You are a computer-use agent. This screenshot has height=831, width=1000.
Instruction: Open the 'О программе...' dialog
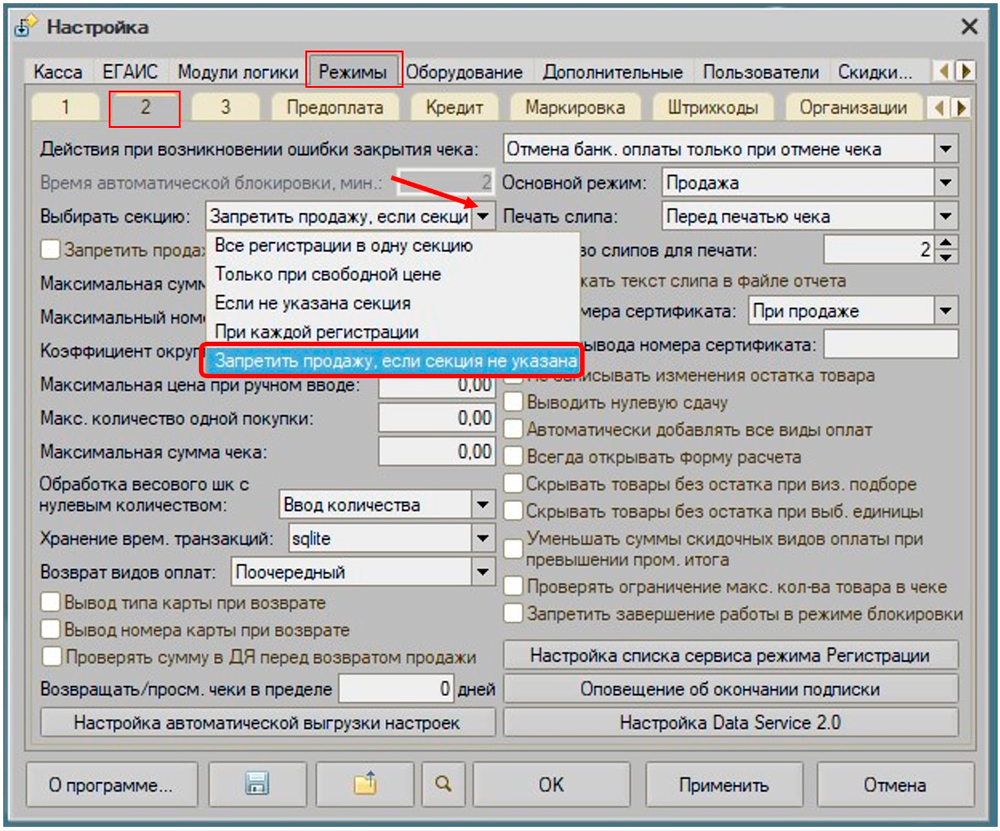click(x=111, y=785)
